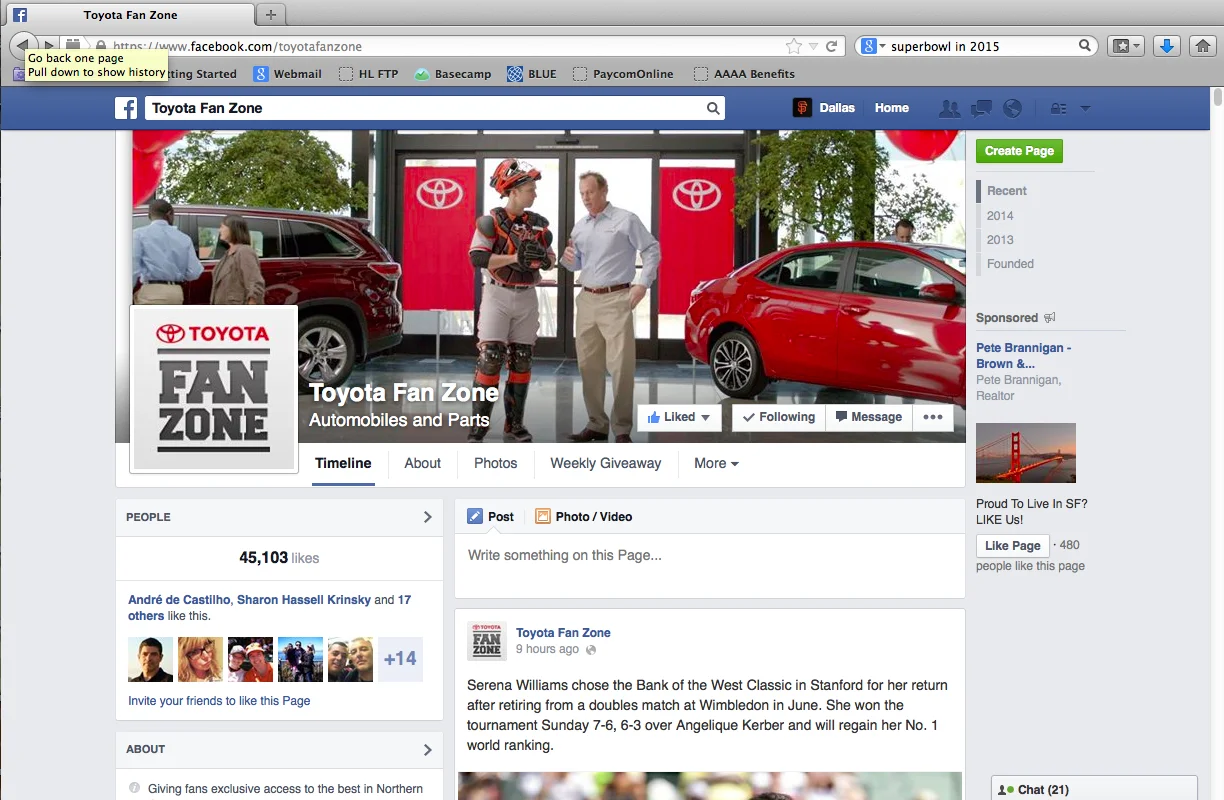Toggle Liked status on the page
The height and width of the screenshot is (800, 1224).
tap(679, 417)
